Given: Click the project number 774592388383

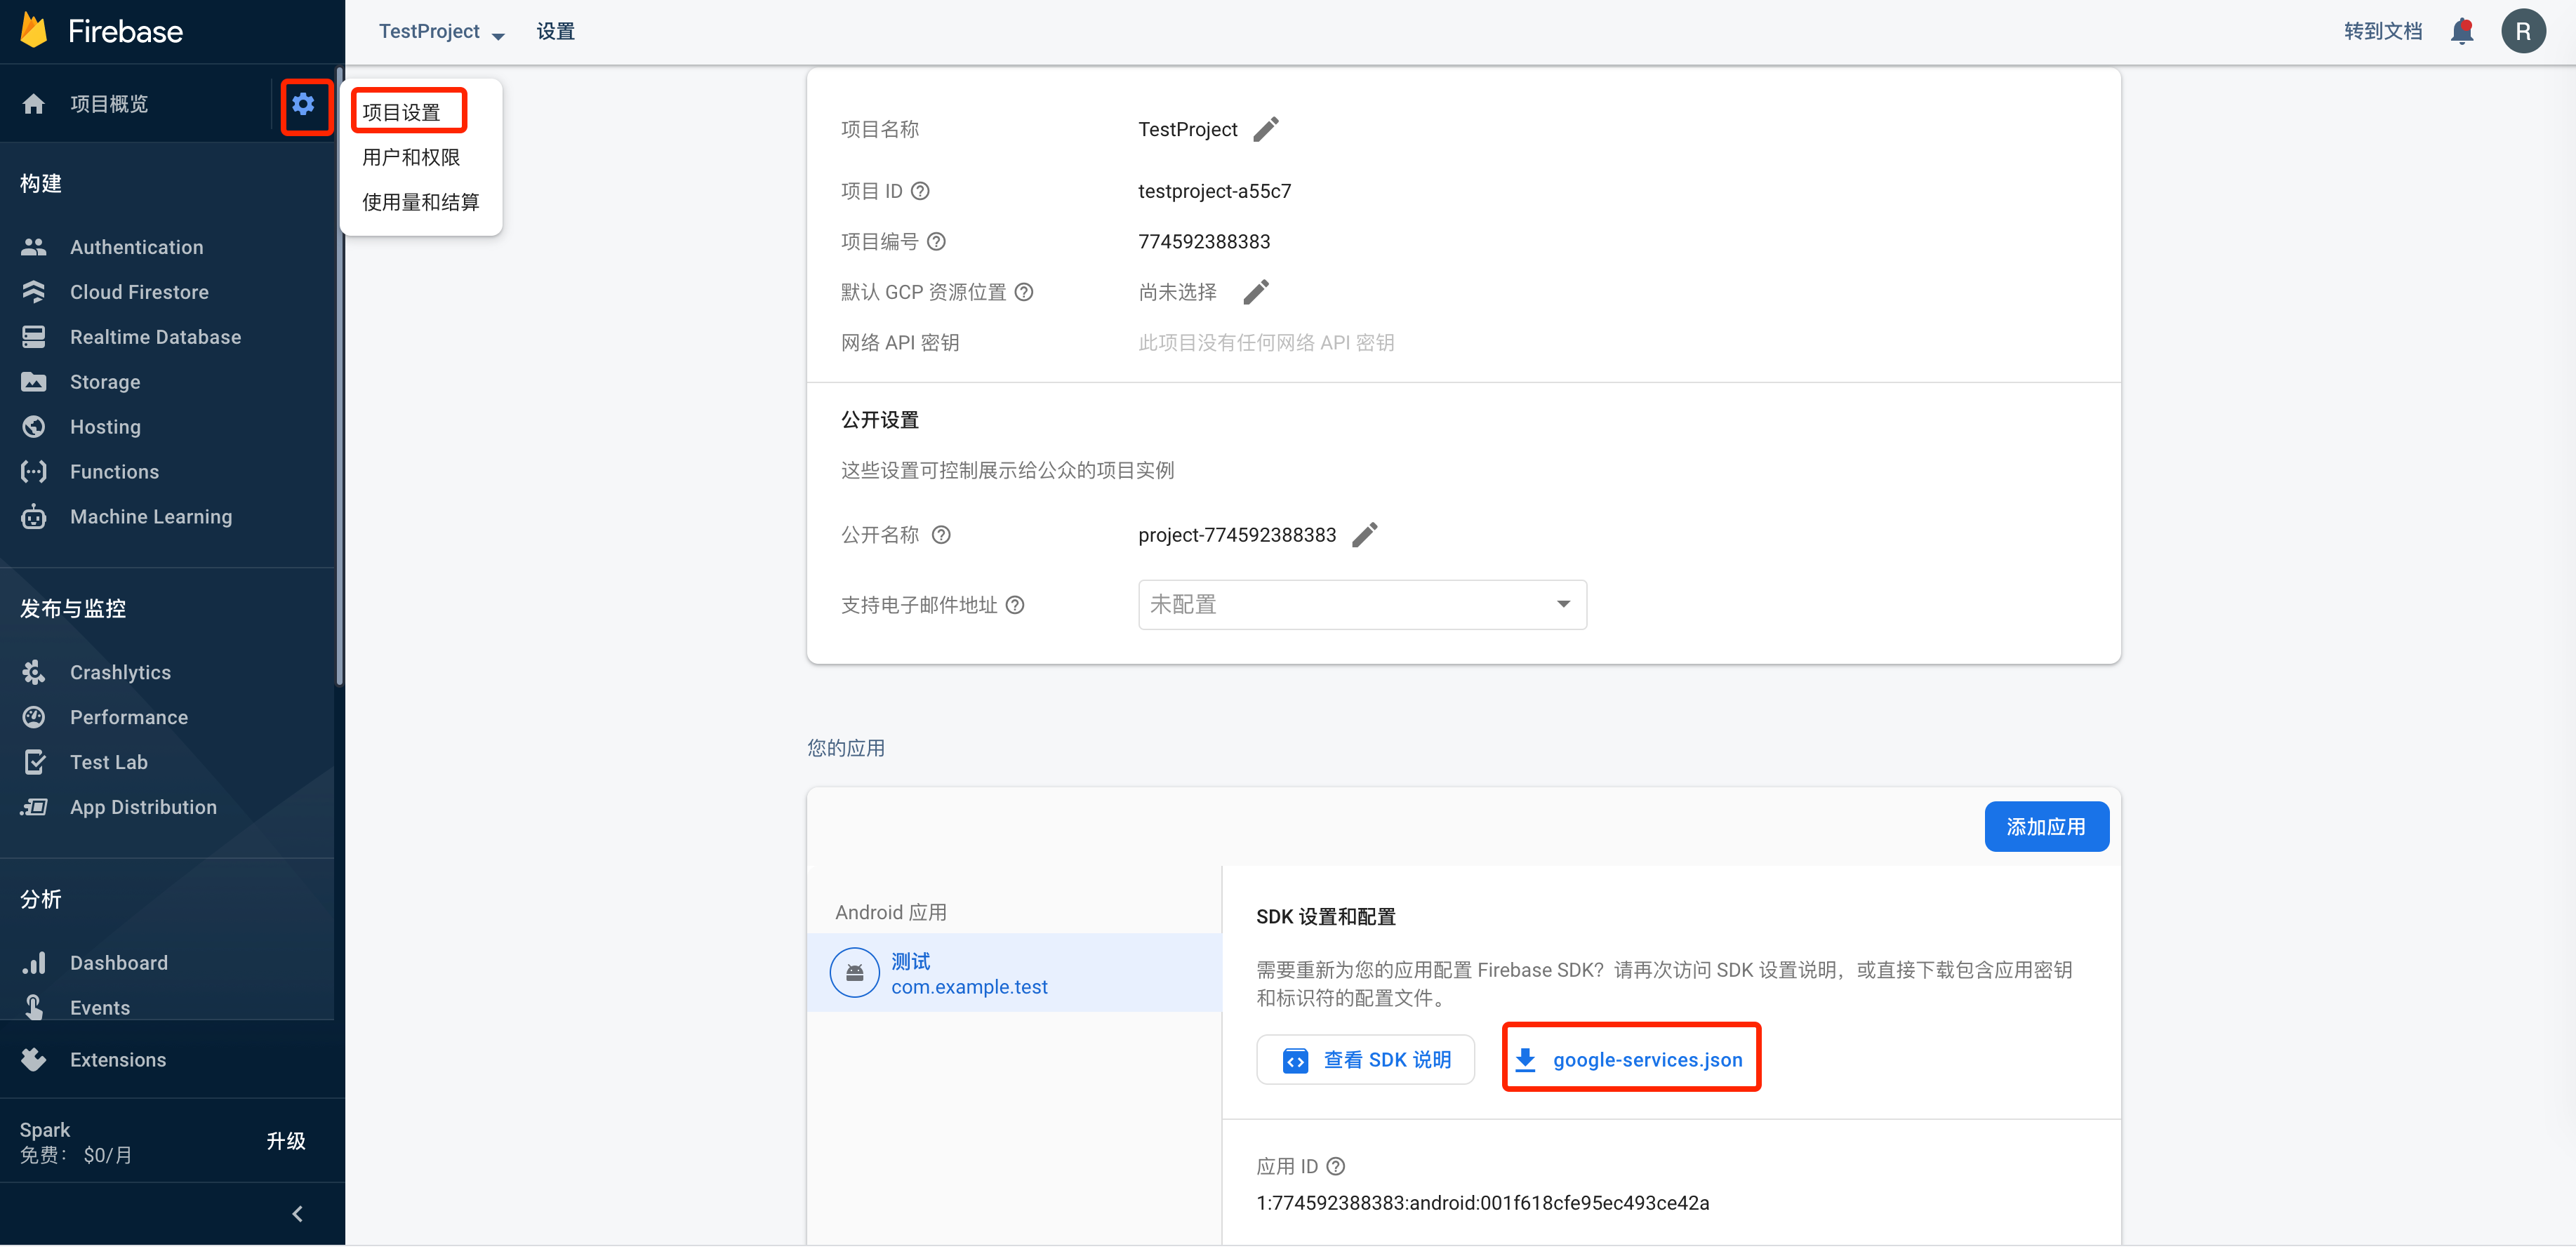Looking at the screenshot, I should point(1204,242).
